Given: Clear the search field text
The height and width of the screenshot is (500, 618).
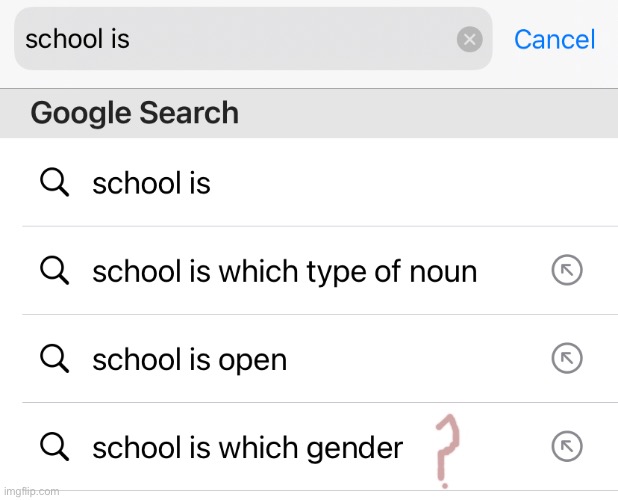Looking at the screenshot, I should [x=469, y=39].
